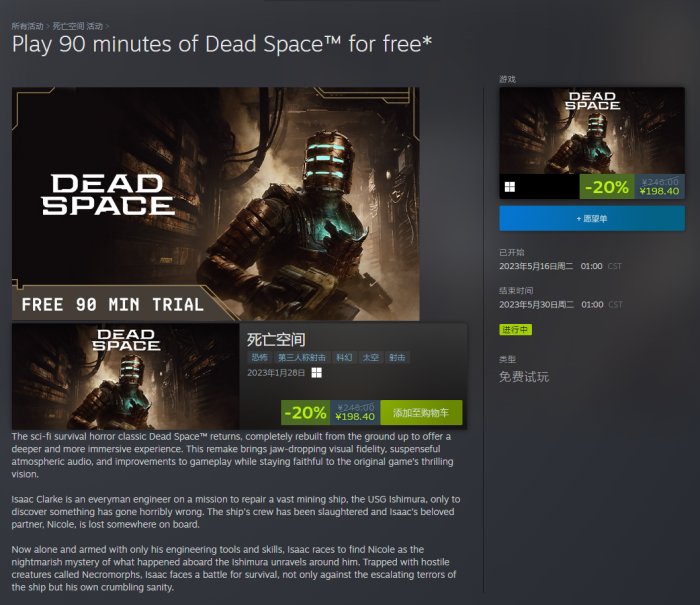Select the 第三人称射击 tag

pos(302,357)
